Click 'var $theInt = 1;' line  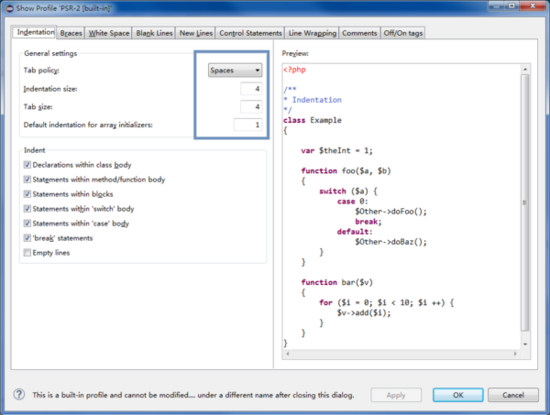[337, 150]
